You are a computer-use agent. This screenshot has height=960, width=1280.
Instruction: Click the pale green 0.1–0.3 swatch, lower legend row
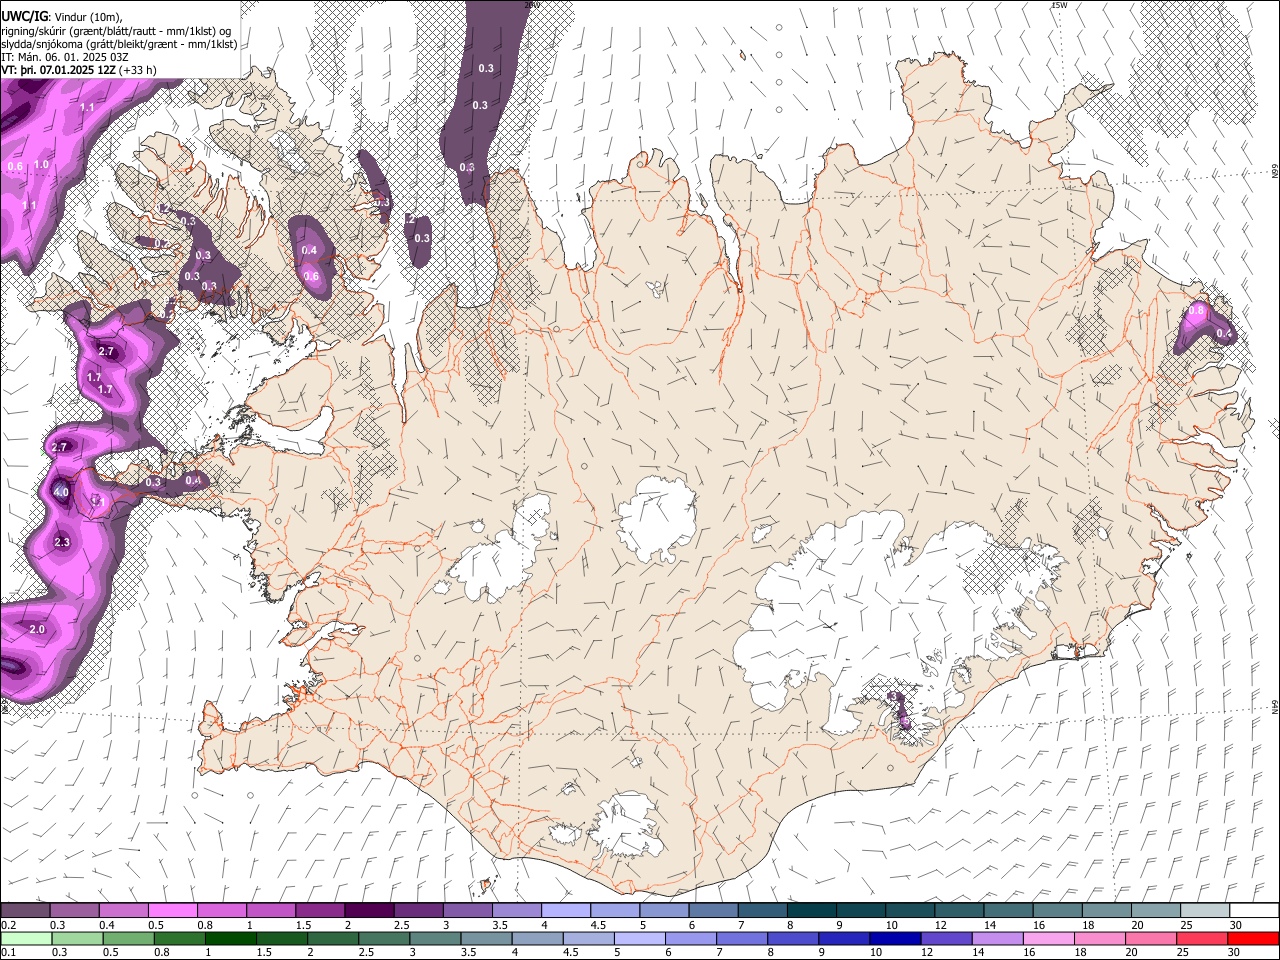click(x=25, y=938)
